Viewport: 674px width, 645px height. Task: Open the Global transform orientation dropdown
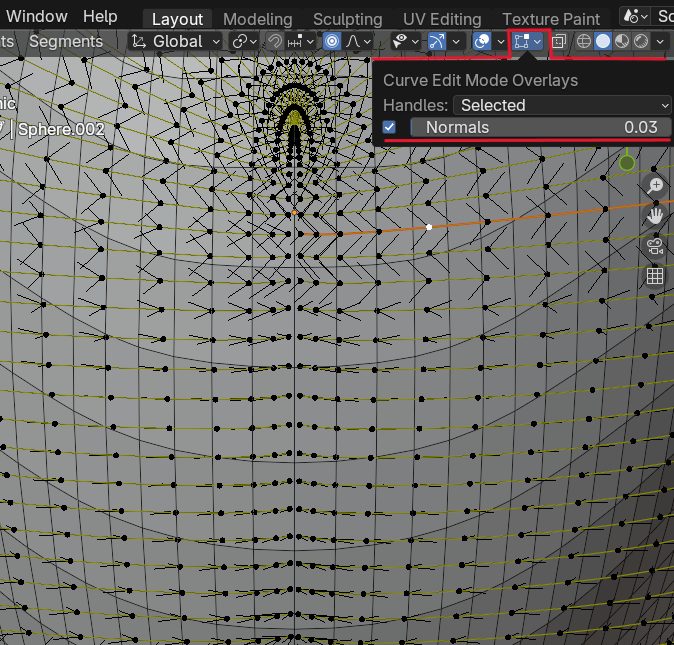coord(177,41)
